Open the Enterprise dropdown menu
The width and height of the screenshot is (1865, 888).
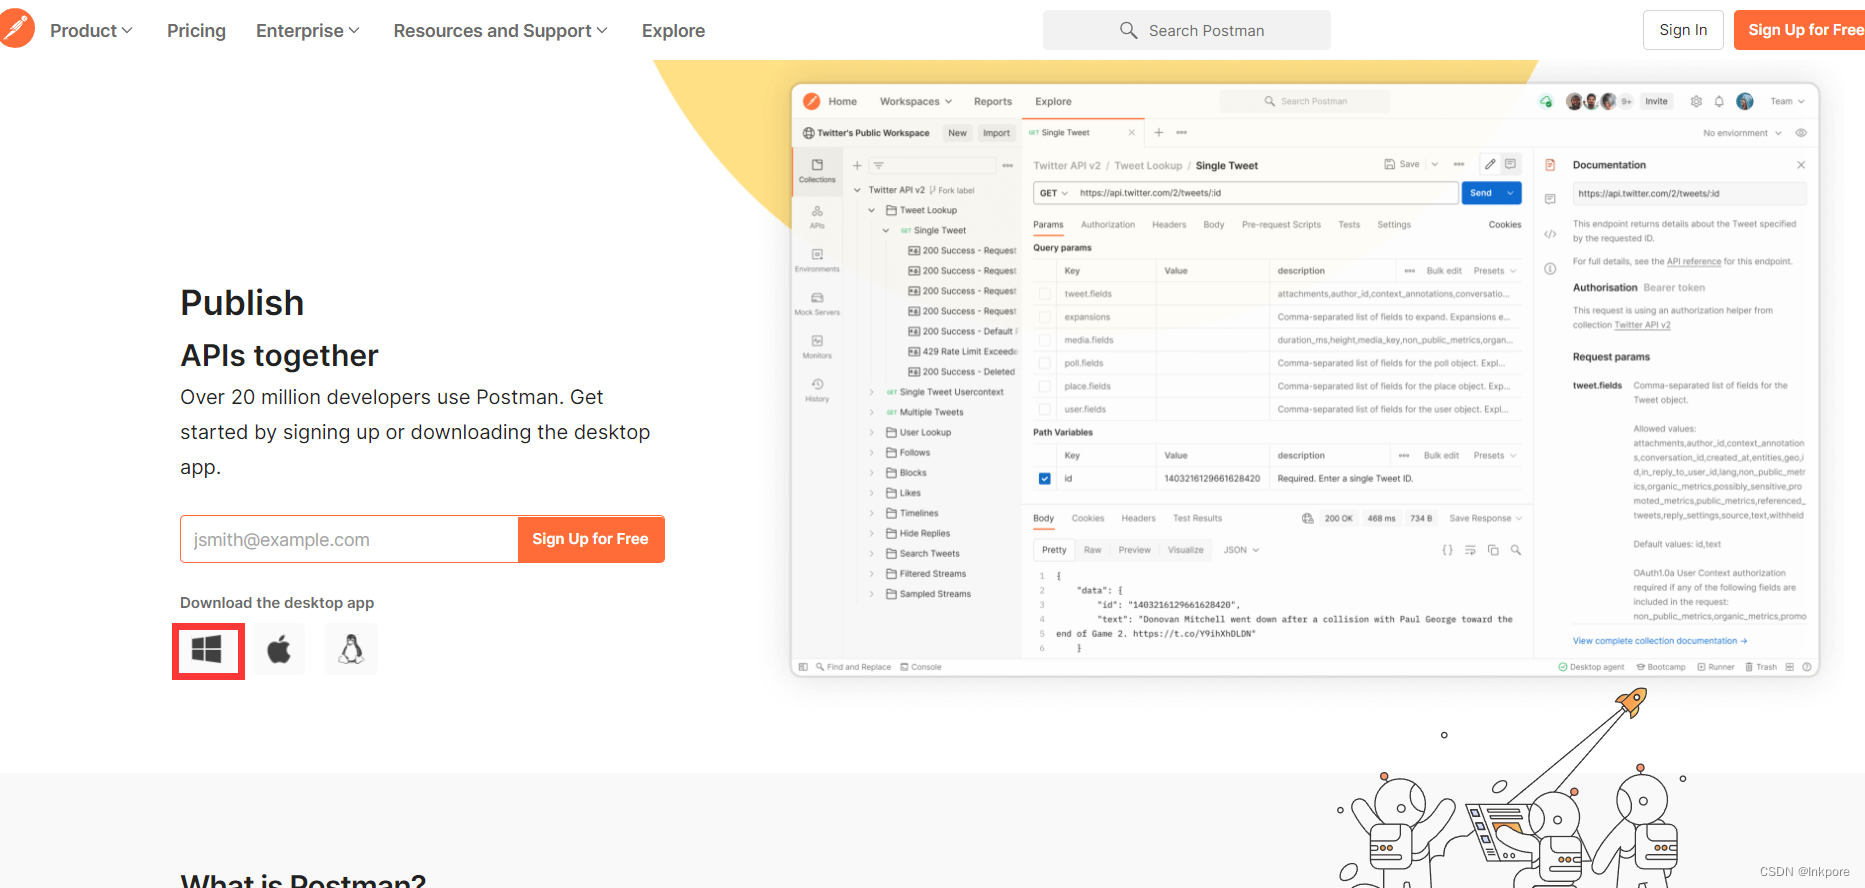[307, 31]
